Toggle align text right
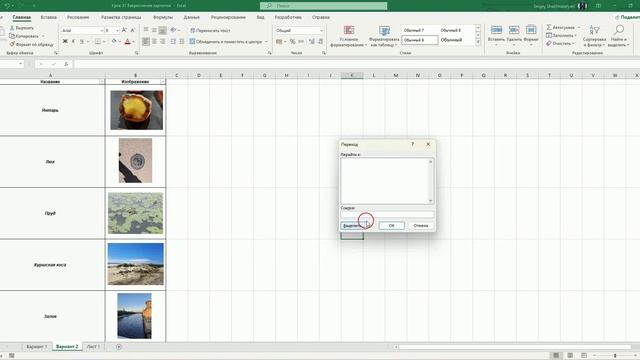The height and width of the screenshot is (360, 640). click(x=162, y=41)
